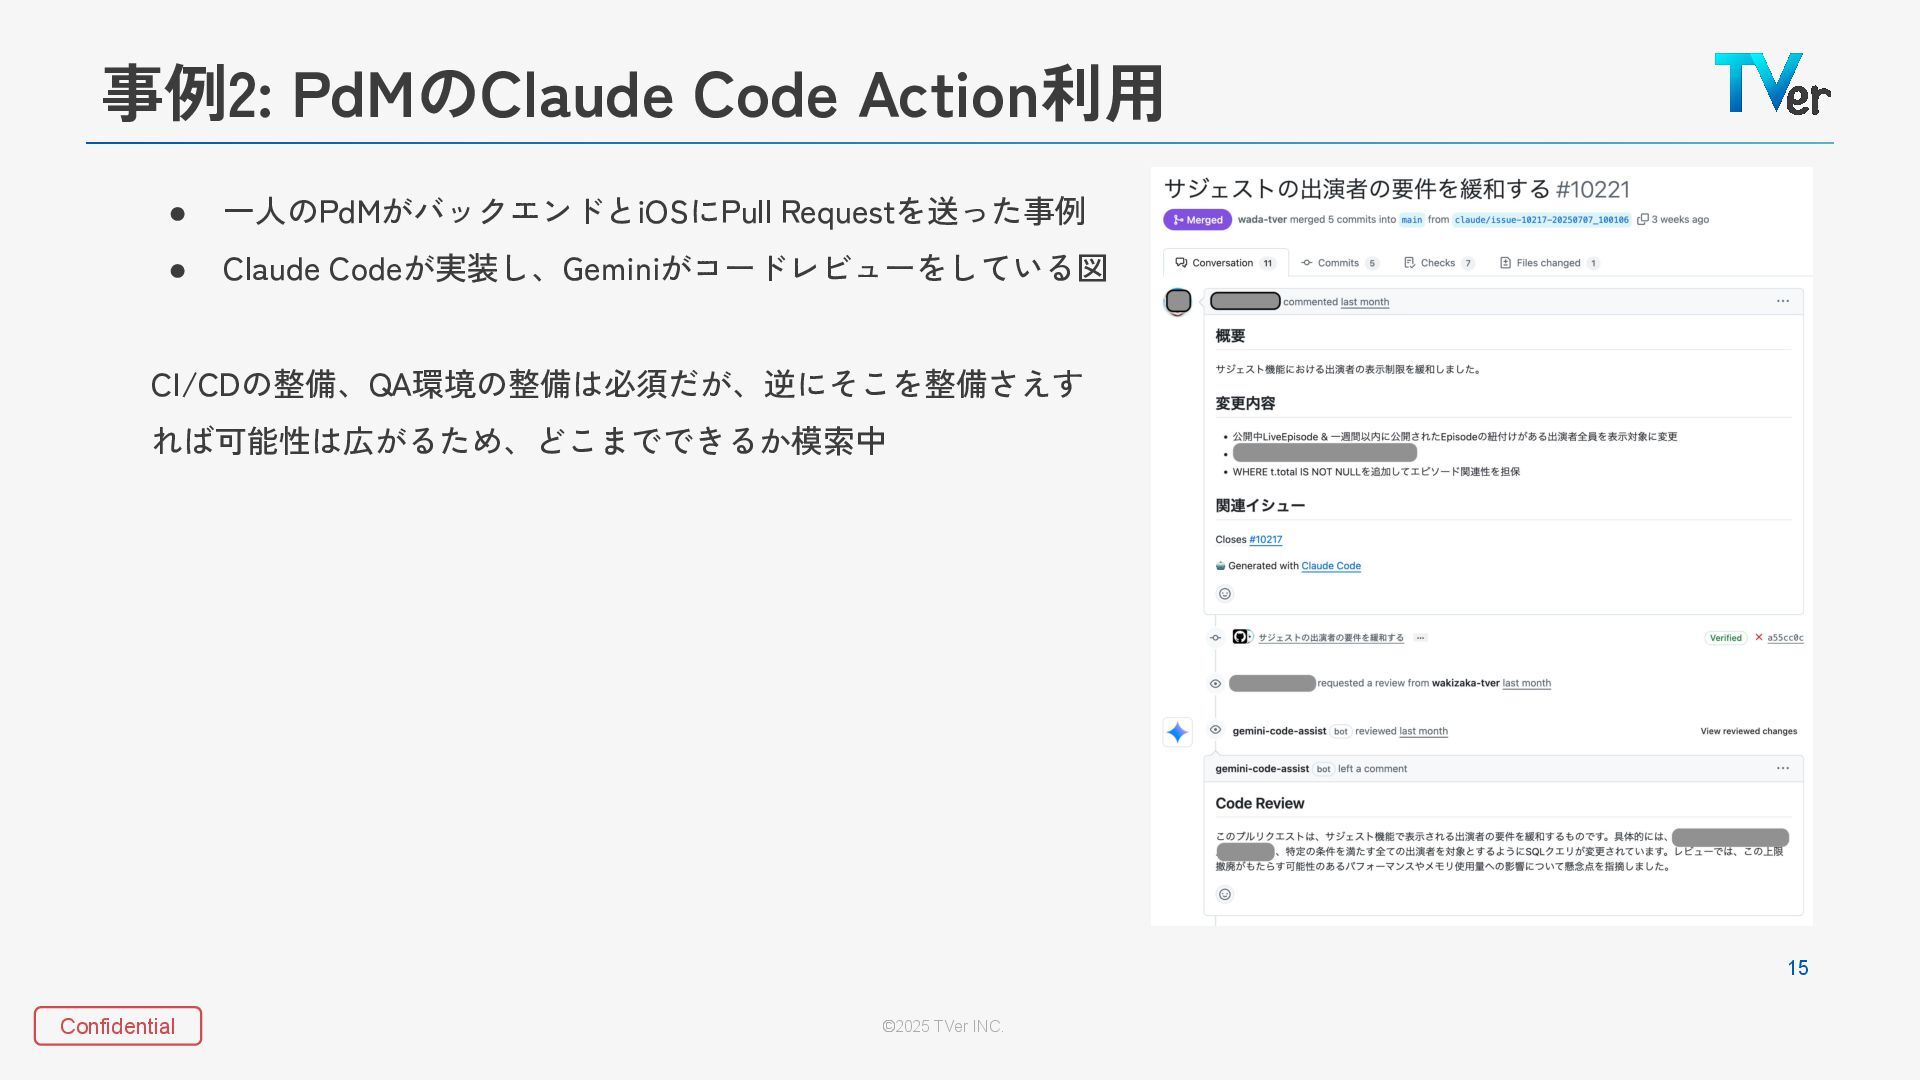1920x1080 pixels.
Task: Click the ©2025 TVer INC. footer text
Action: tap(943, 1026)
